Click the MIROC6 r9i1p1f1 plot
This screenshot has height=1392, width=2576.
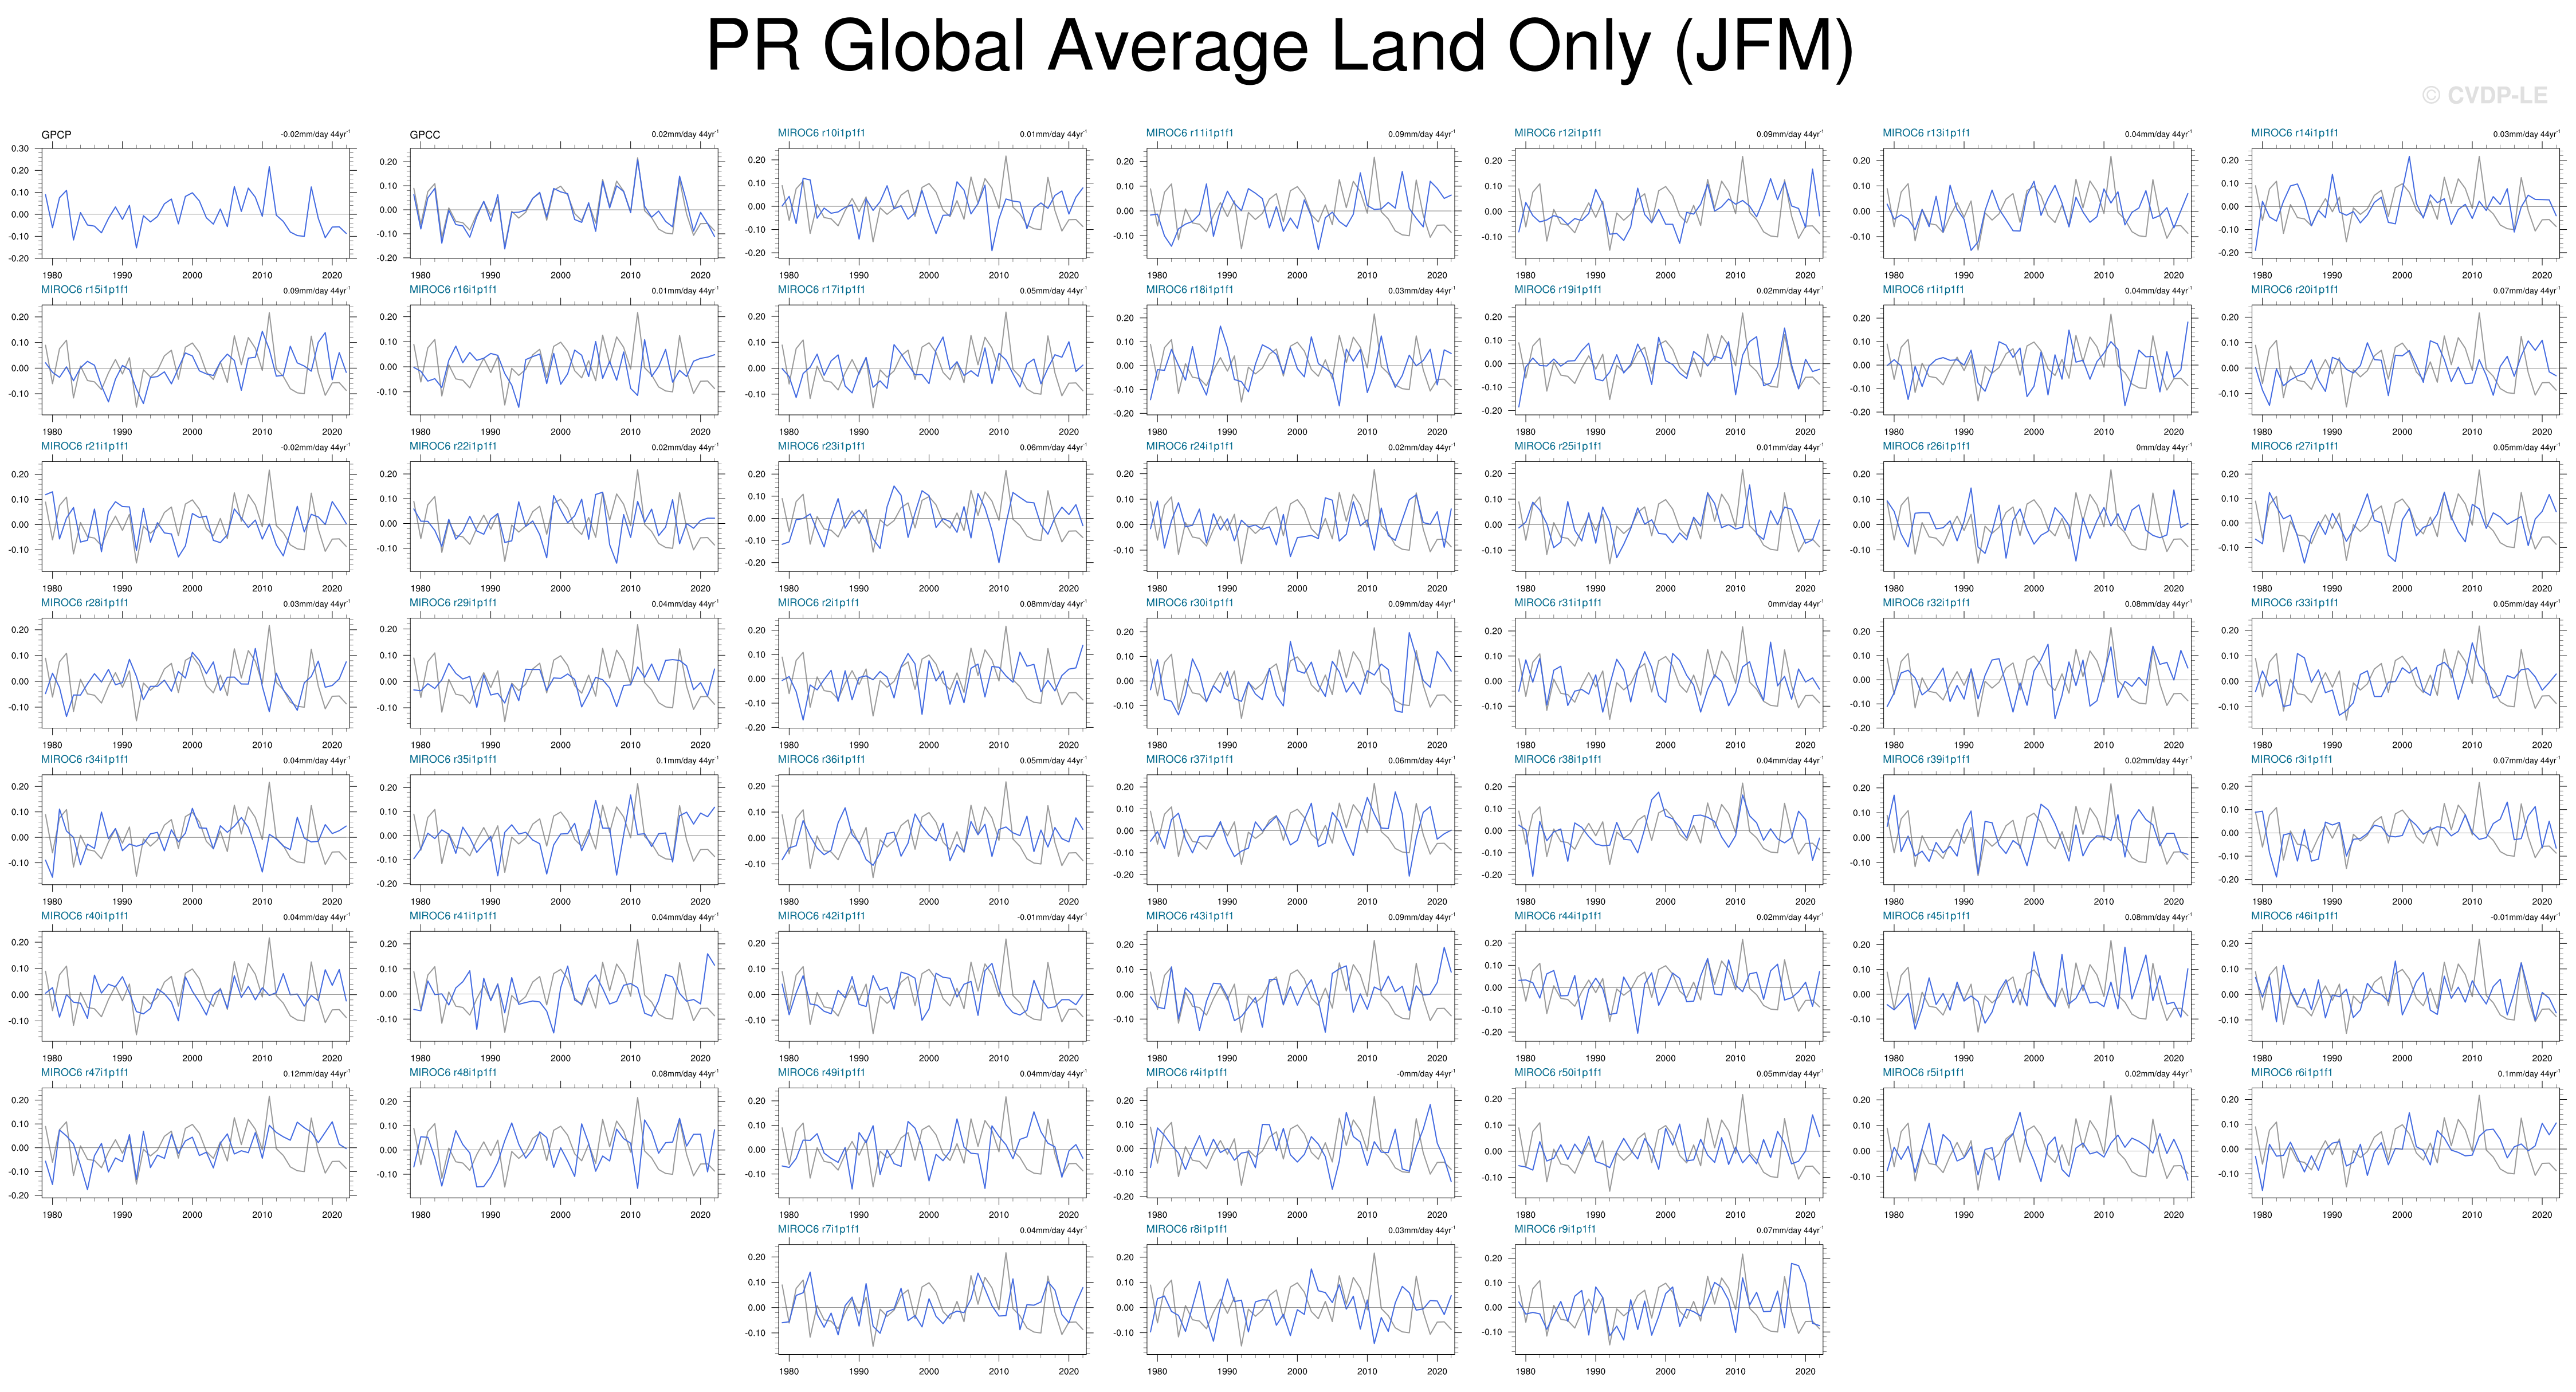point(1669,1299)
